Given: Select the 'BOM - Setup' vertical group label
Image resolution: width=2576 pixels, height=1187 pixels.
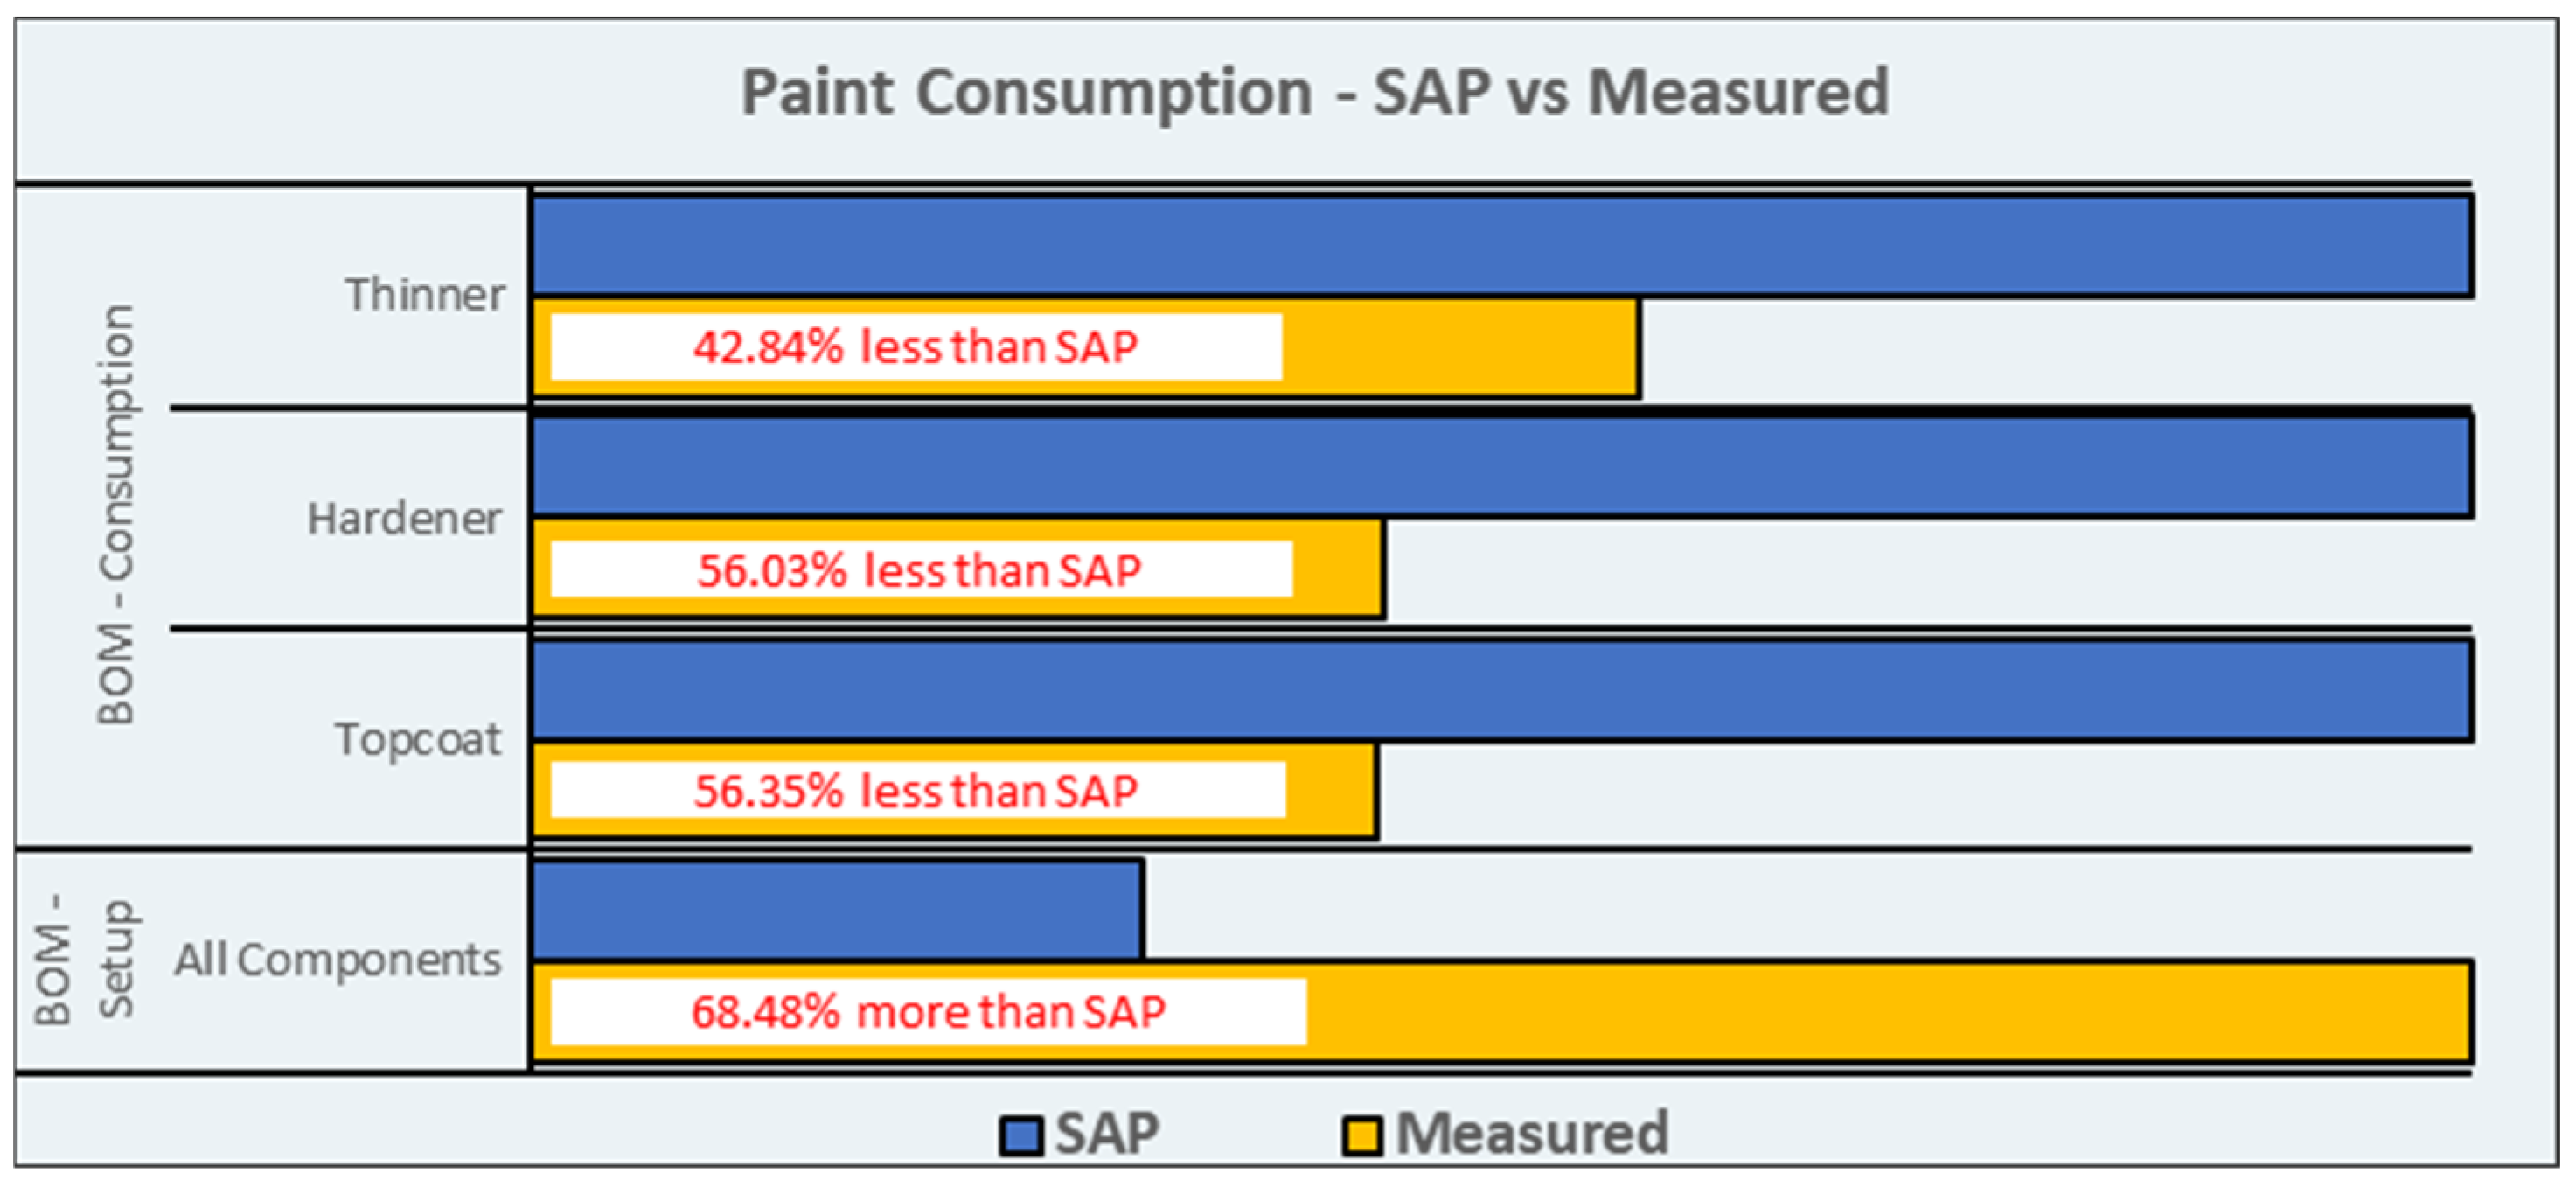Looking at the screenshot, I should (84, 960).
